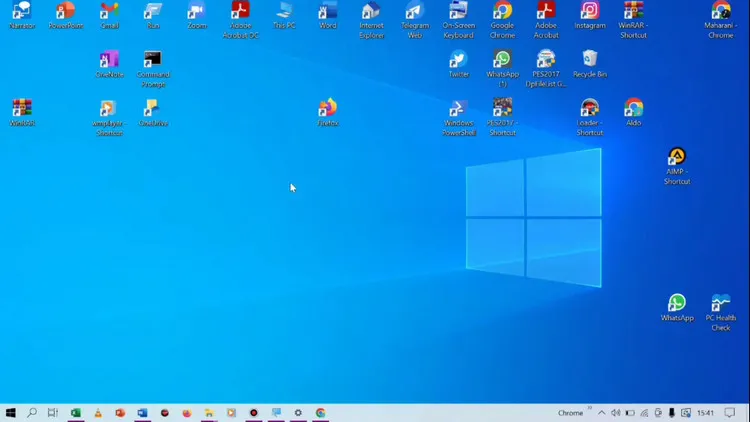Viewport: 750px width, 422px height.
Task: Select the Run desktop shortcut
Action: [x=153, y=15]
